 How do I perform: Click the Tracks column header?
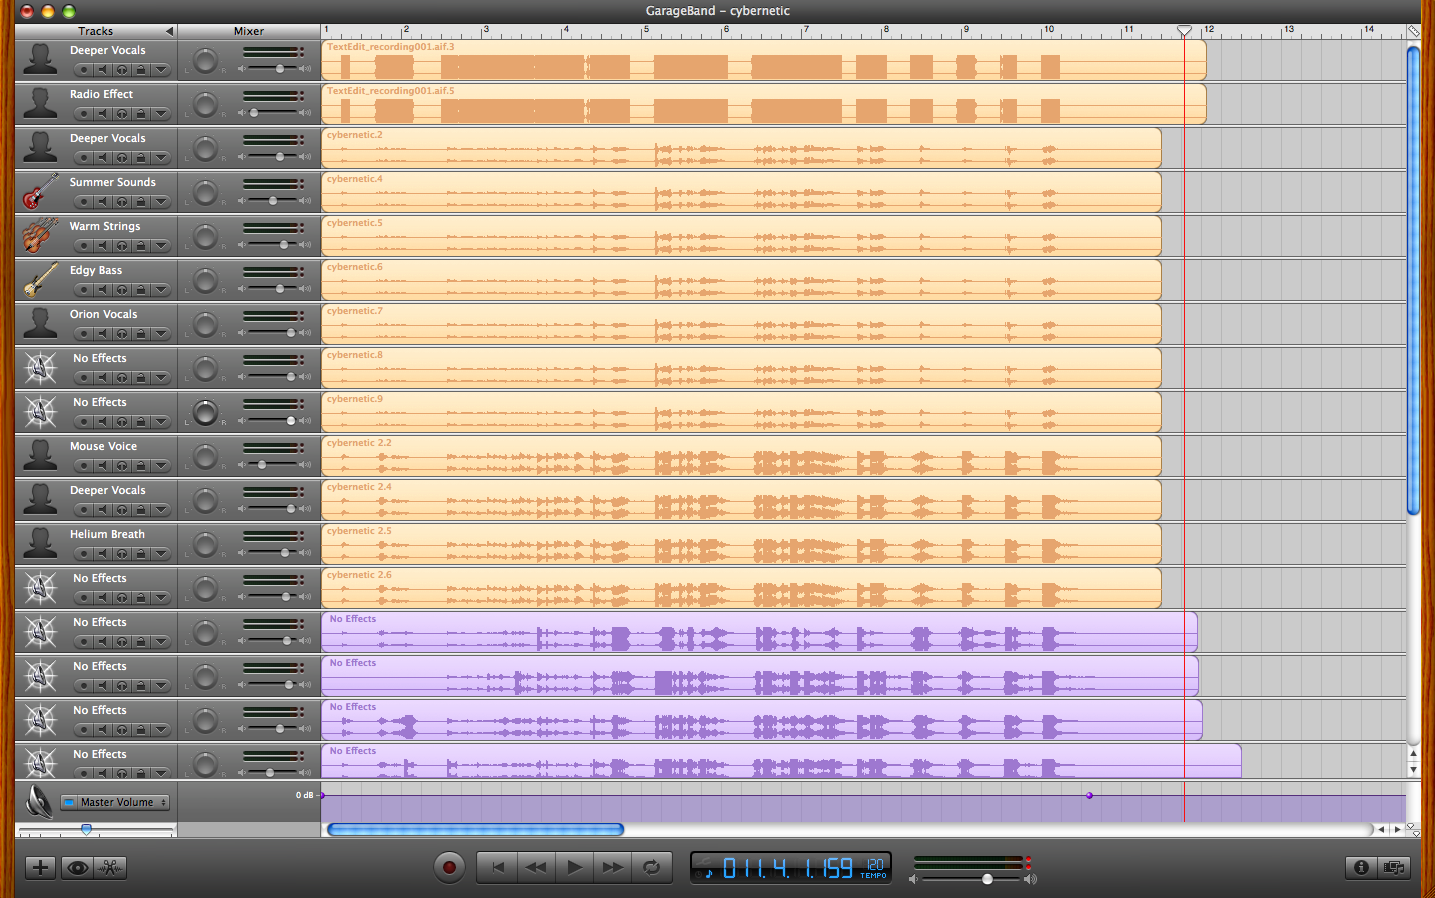pyautogui.click(x=96, y=31)
